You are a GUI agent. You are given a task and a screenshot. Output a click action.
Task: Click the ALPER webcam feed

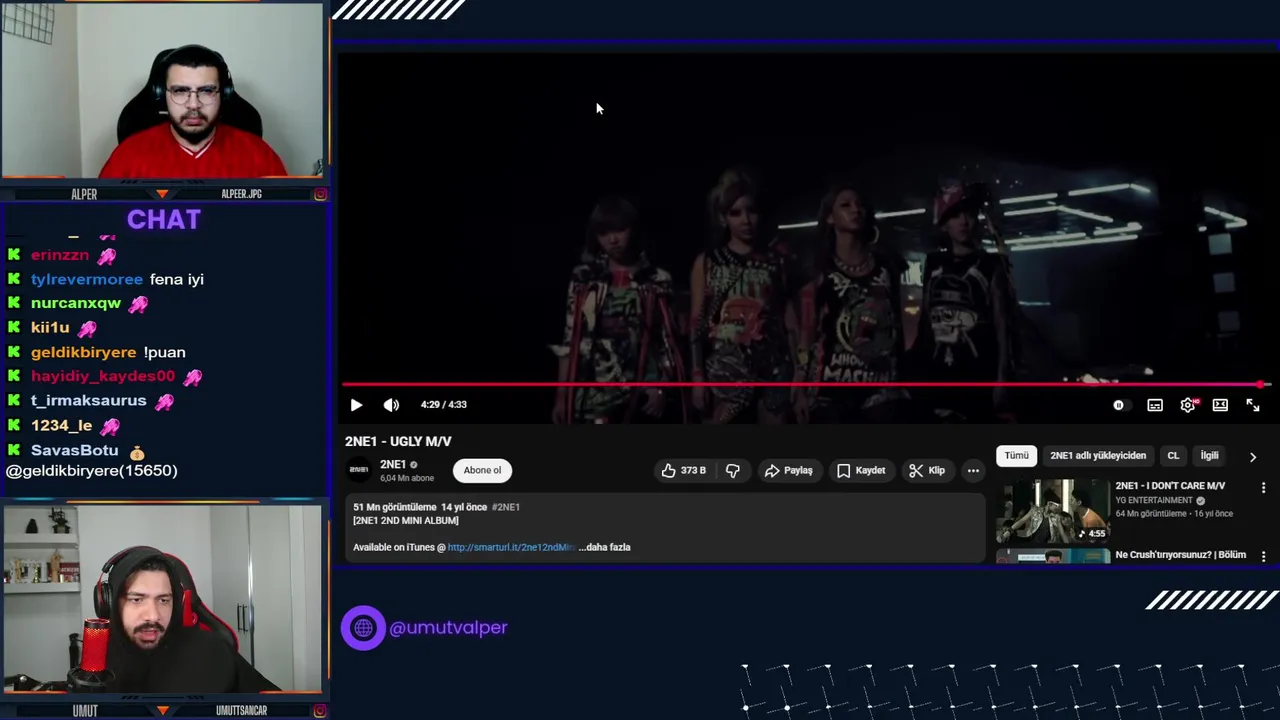click(162, 92)
